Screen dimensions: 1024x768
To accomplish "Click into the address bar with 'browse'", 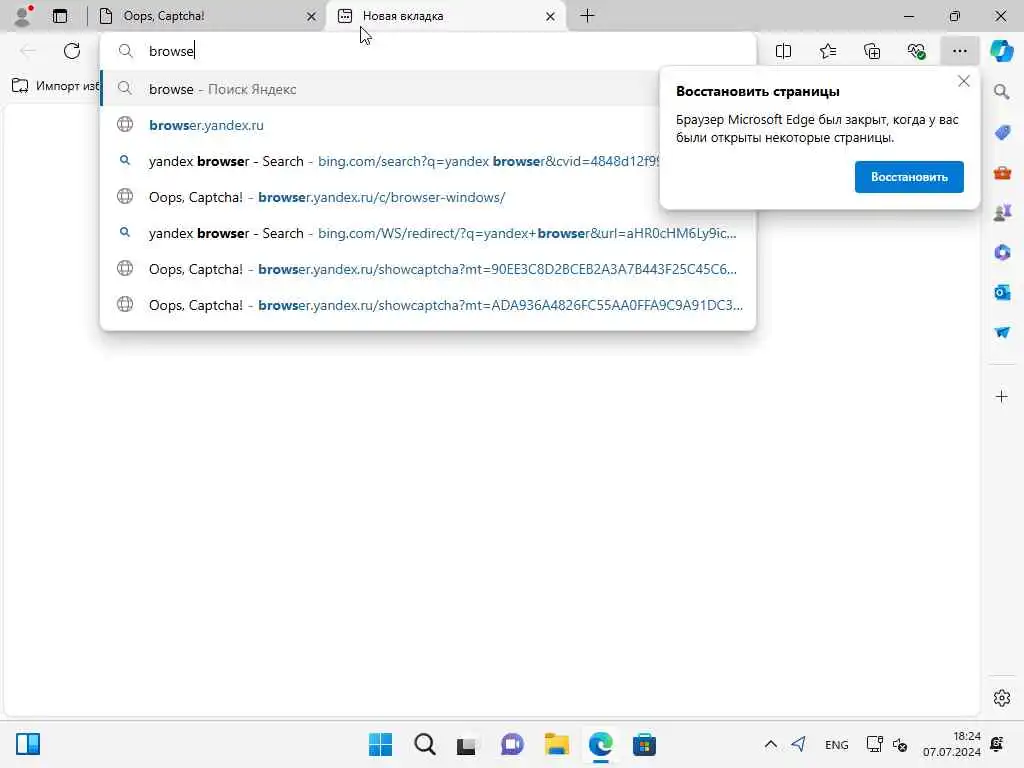I will tap(428, 51).
